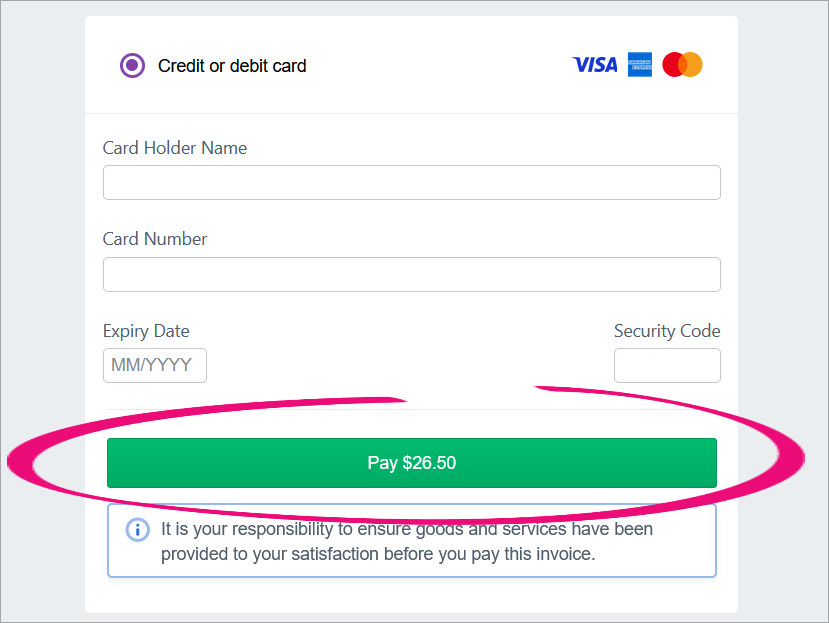The image size is (829, 623).
Task: Click the "Card Holder Name" label text
Action: point(175,148)
